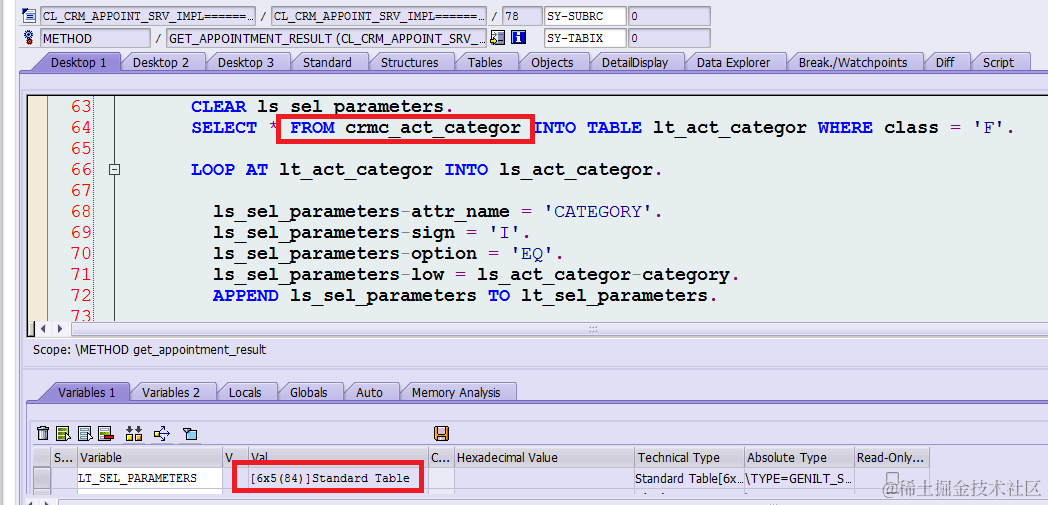Viewport: 1048px width, 505px height.
Task: Click the Hexadecimal Value column header
Action: click(x=544, y=458)
